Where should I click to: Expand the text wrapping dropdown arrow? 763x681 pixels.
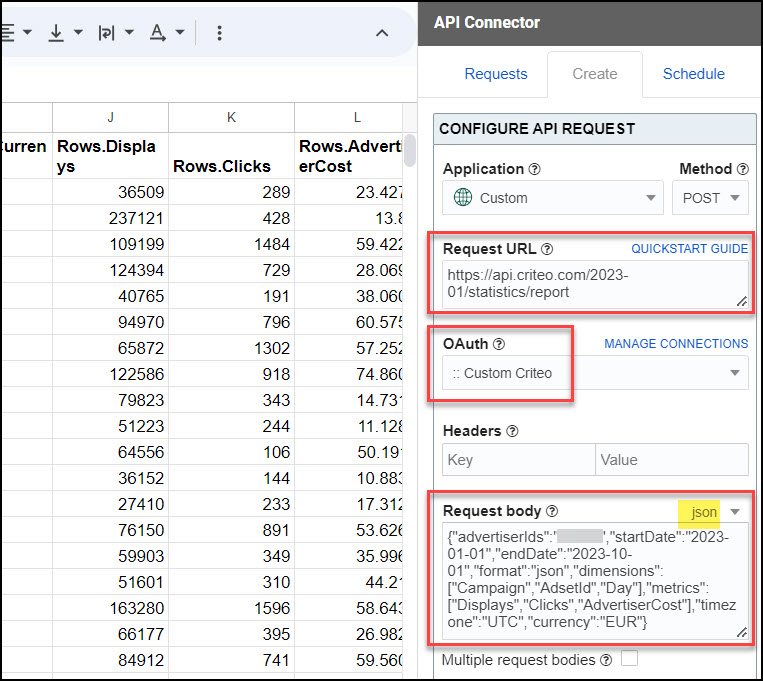click(129, 33)
